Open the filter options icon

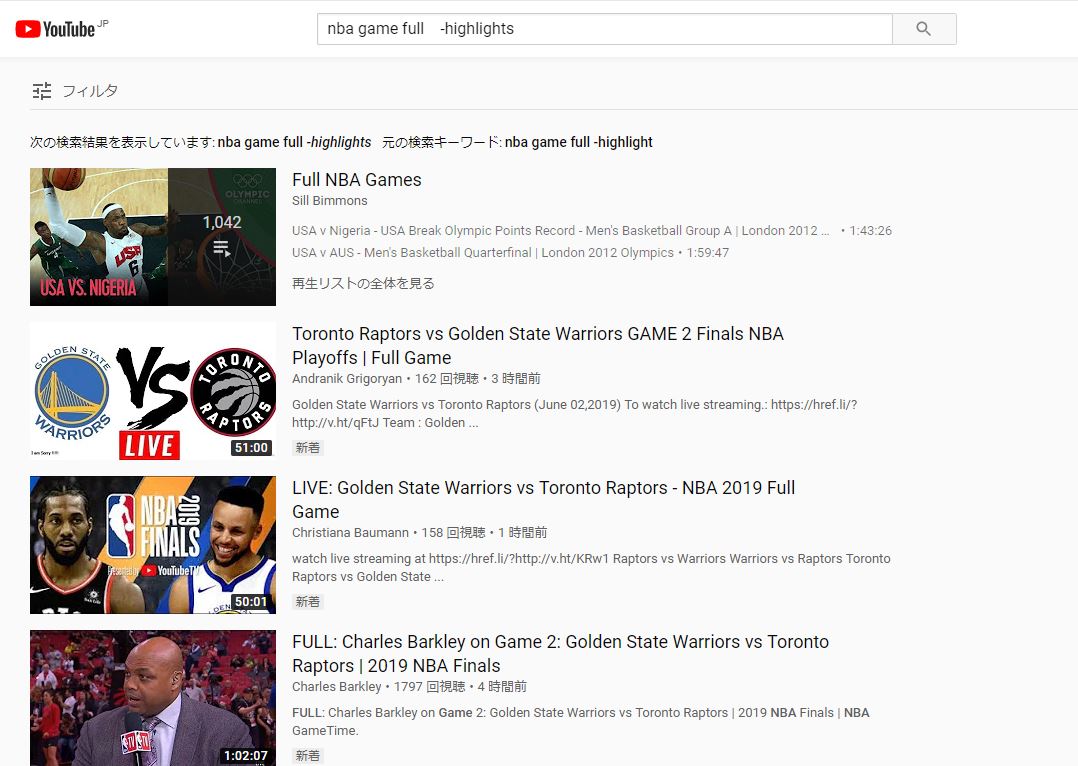click(x=42, y=91)
